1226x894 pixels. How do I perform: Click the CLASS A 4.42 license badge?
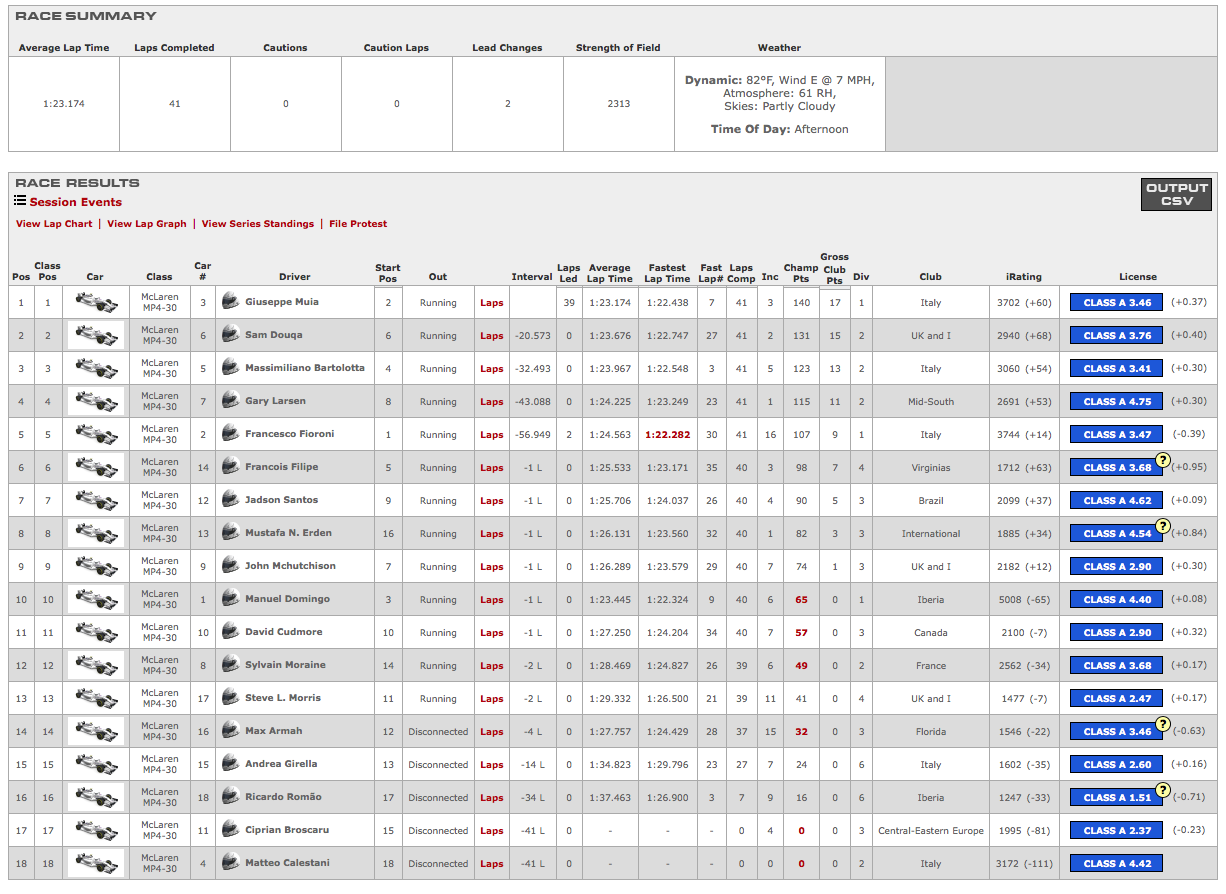(x=1116, y=863)
